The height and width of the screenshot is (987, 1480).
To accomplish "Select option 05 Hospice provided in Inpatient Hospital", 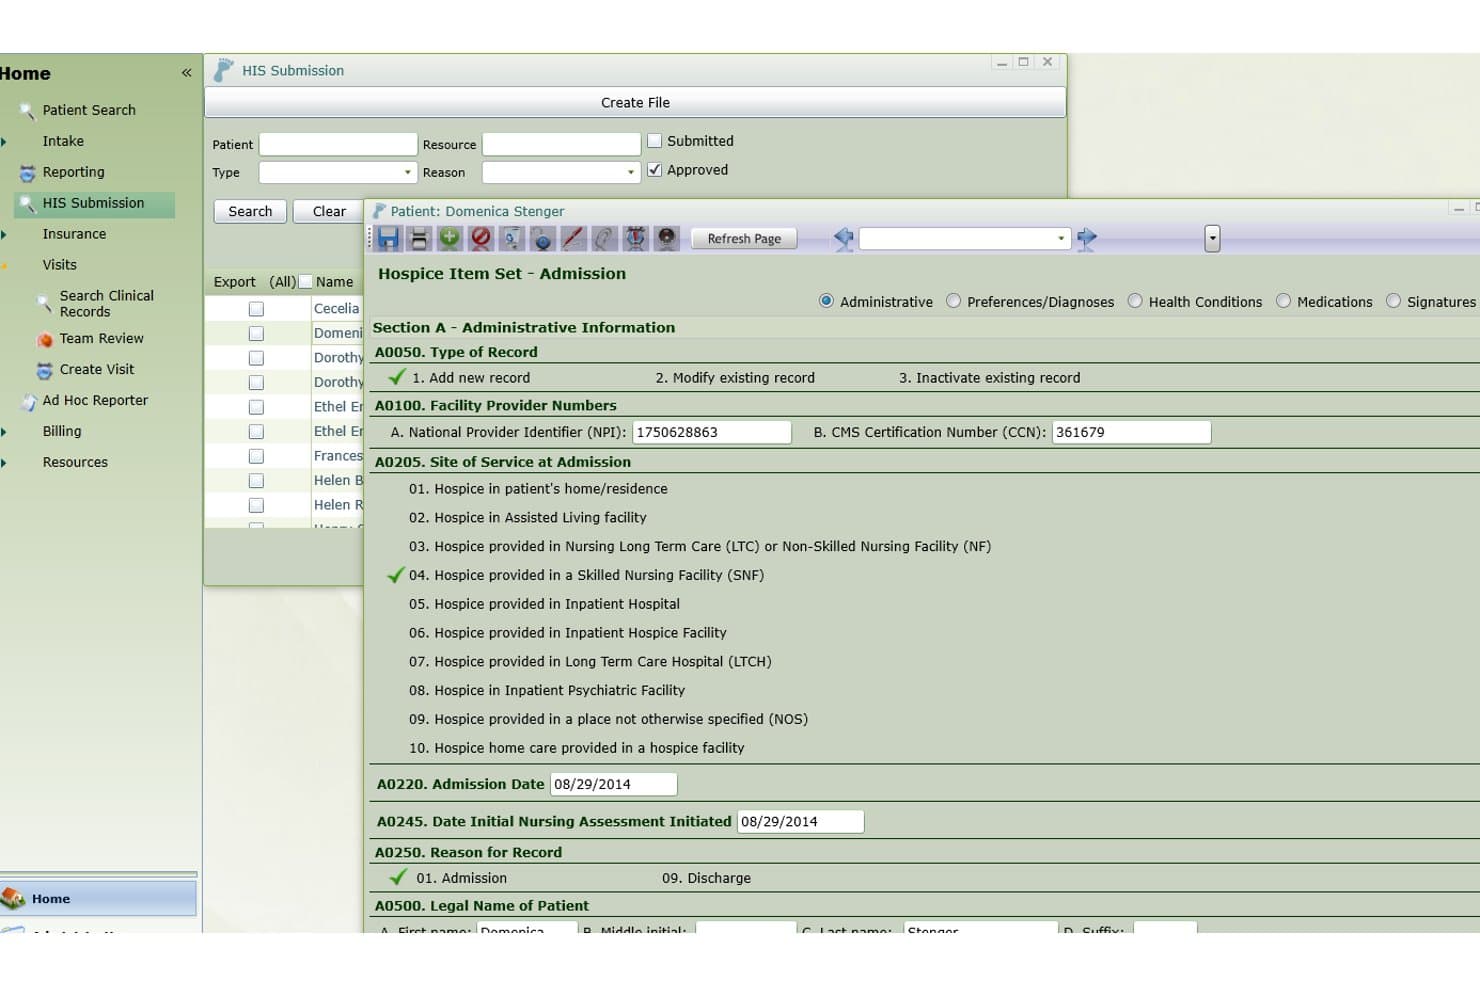I will click(x=544, y=604).
